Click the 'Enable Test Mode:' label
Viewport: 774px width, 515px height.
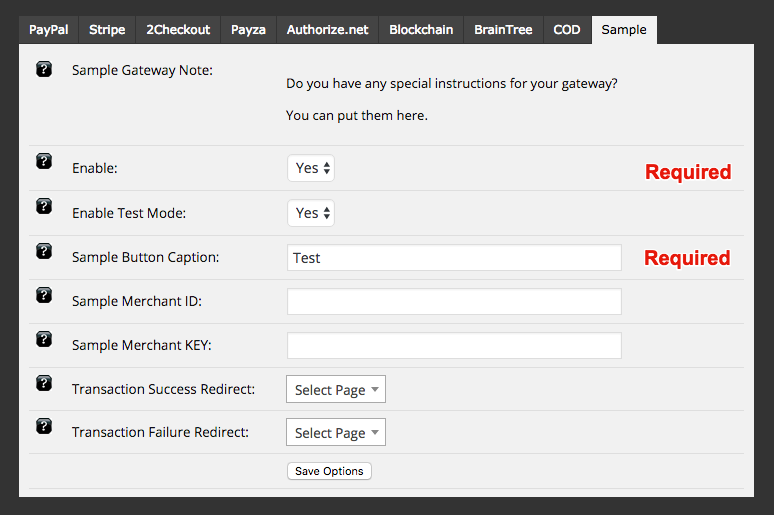click(129, 213)
